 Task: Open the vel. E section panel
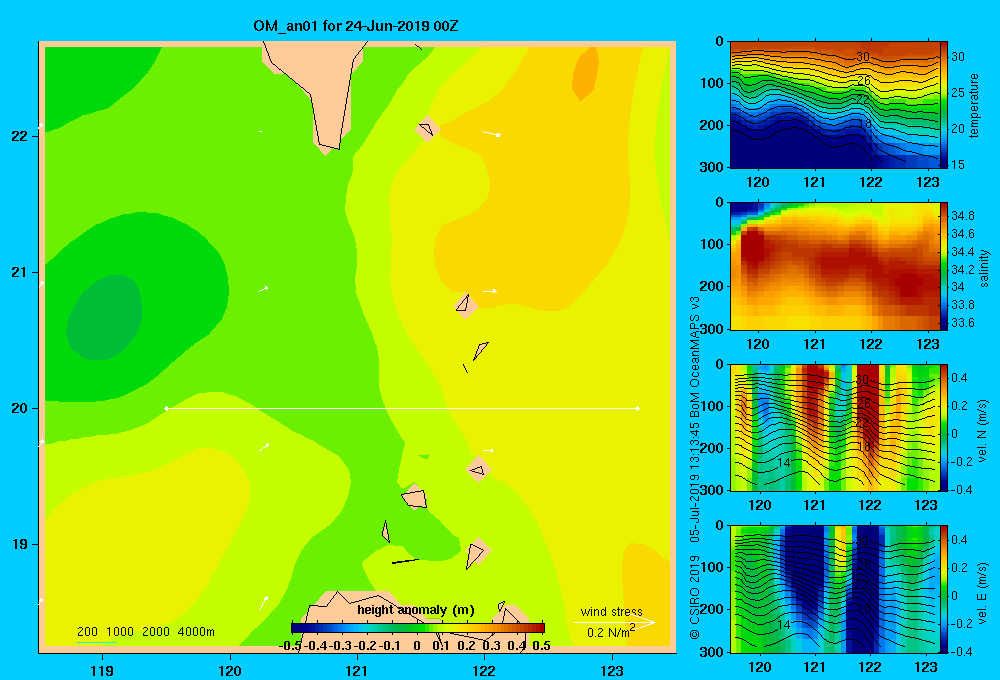click(x=835, y=589)
